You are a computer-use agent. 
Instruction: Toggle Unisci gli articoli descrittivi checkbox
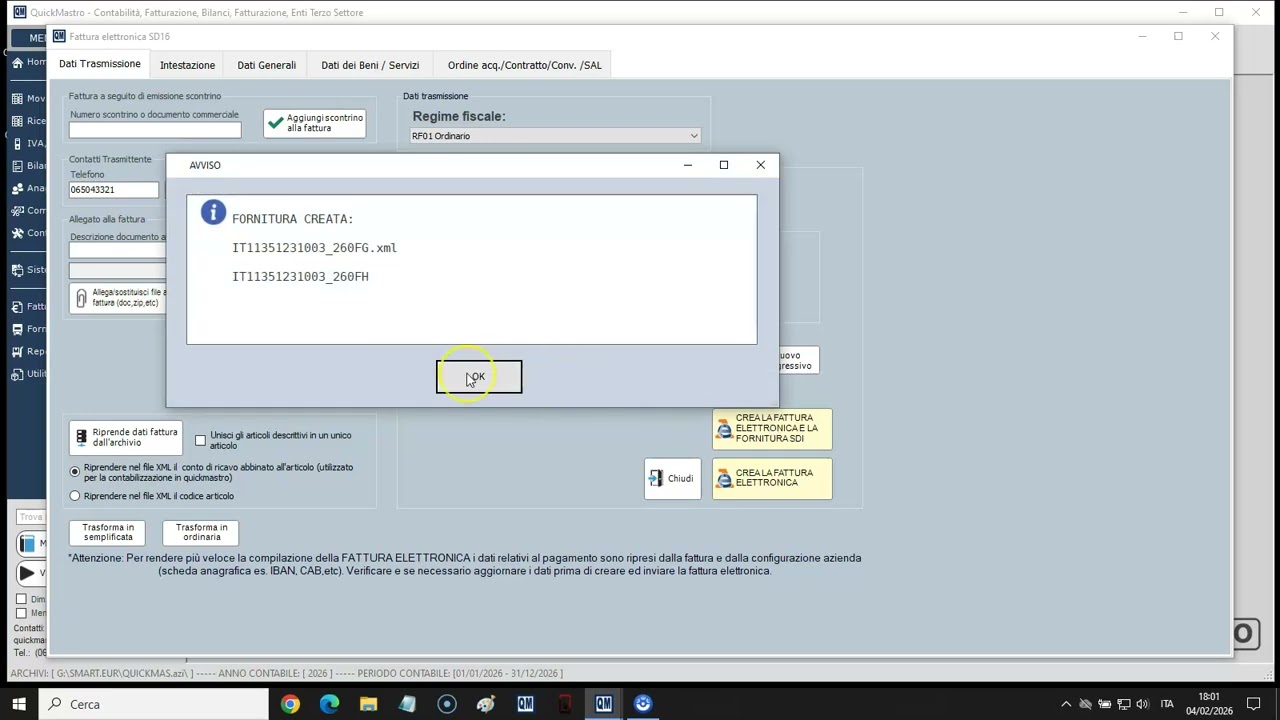click(200, 440)
